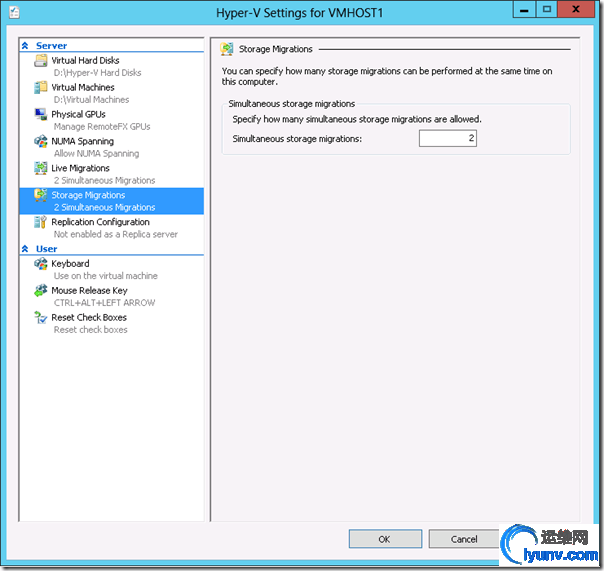604x571 pixels.
Task: Click the Storage Migrations icon in sidebar
Action: pos(40,195)
